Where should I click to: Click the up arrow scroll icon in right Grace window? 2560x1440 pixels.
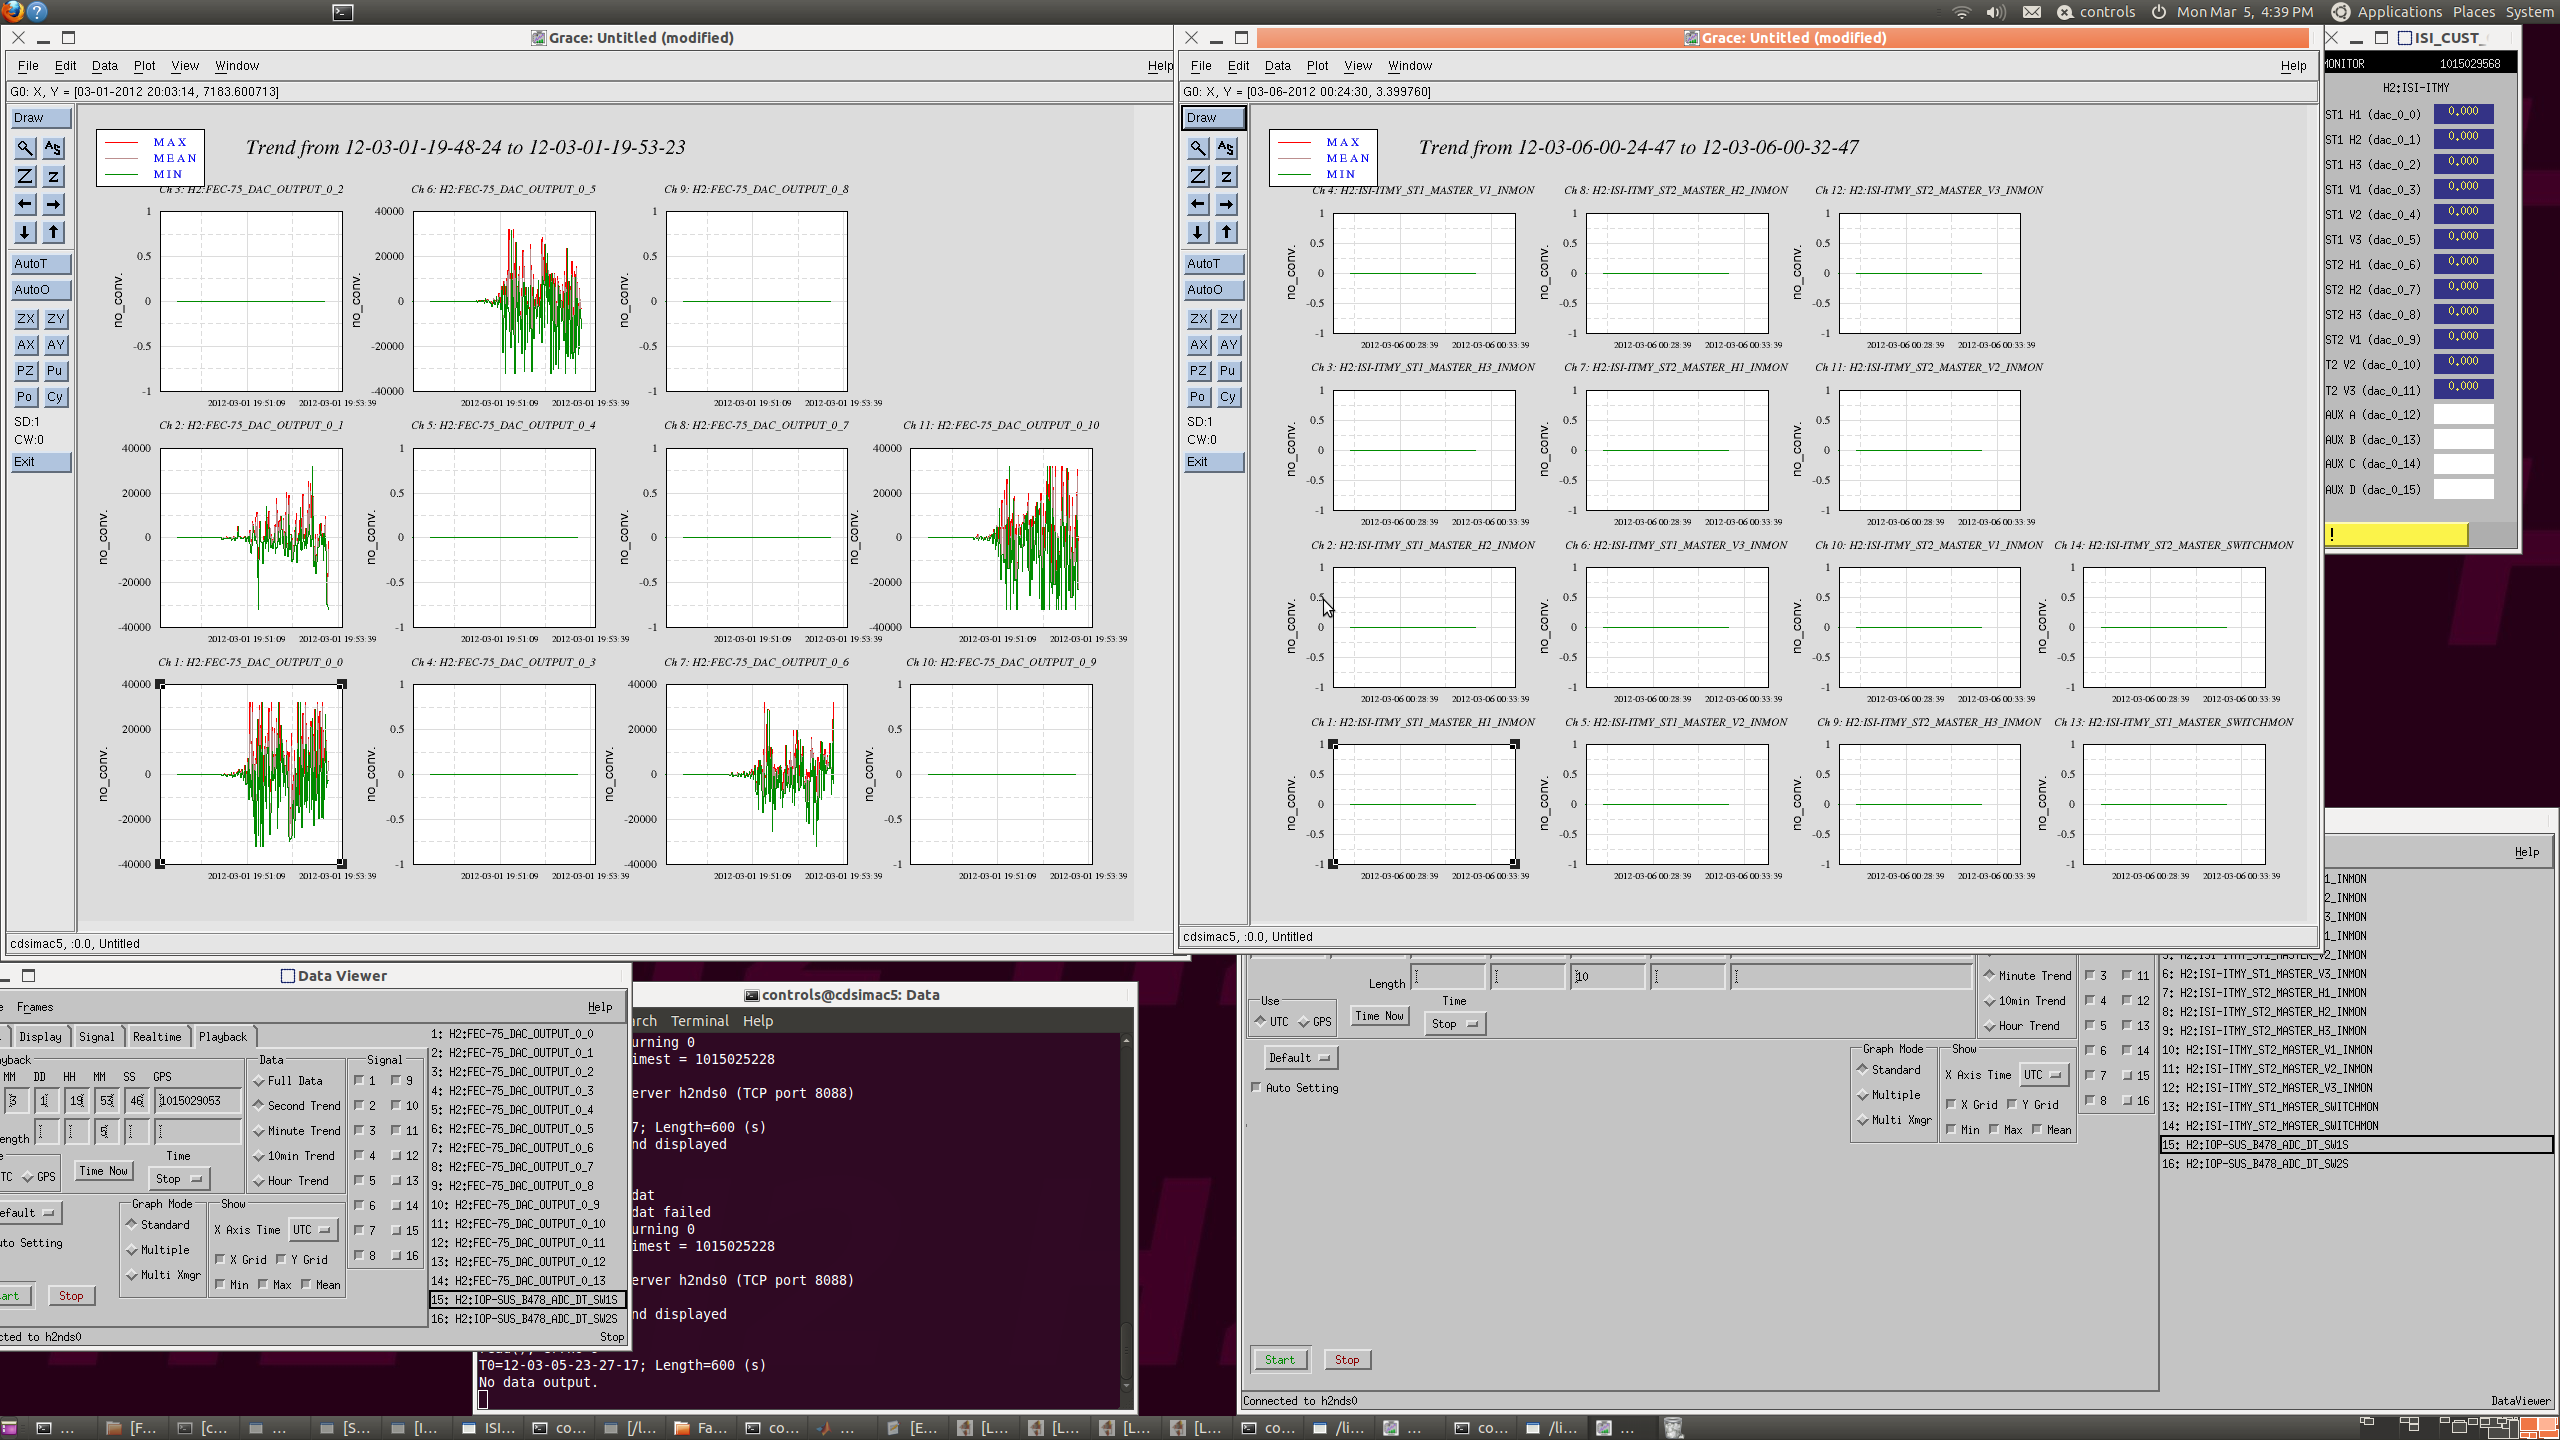point(1226,232)
